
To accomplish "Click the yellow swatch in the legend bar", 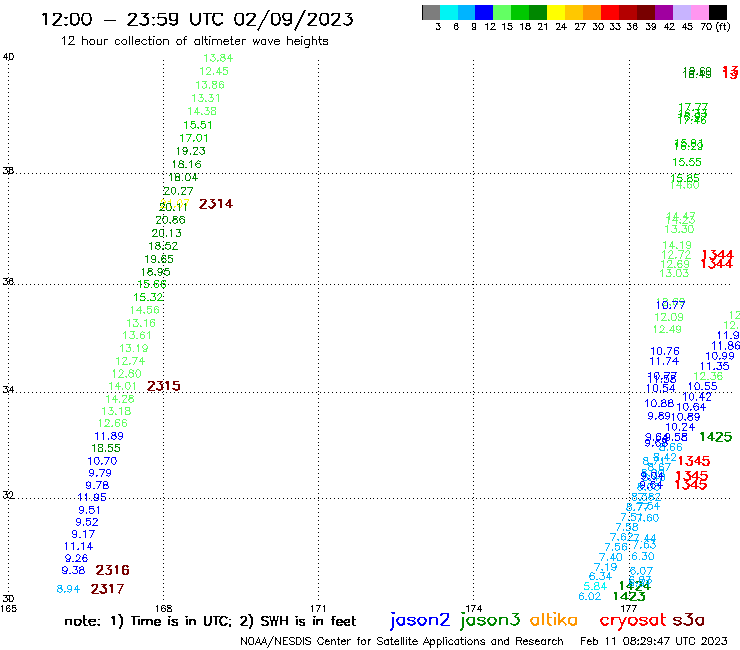I will 556,12.
